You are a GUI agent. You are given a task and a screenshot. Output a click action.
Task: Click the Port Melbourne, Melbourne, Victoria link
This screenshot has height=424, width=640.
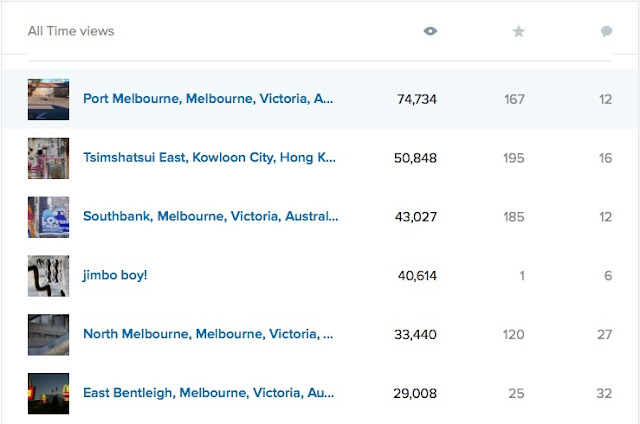[x=208, y=99]
